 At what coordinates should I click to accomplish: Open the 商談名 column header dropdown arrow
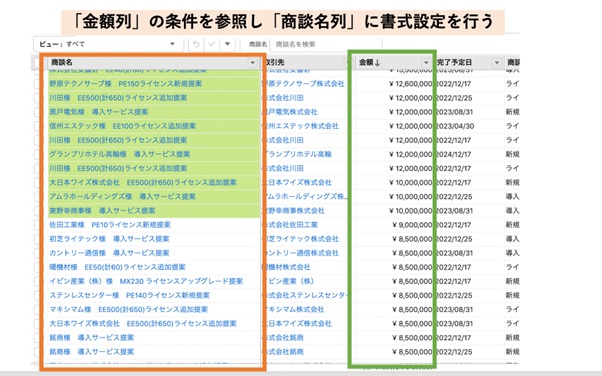click(x=252, y=62)
